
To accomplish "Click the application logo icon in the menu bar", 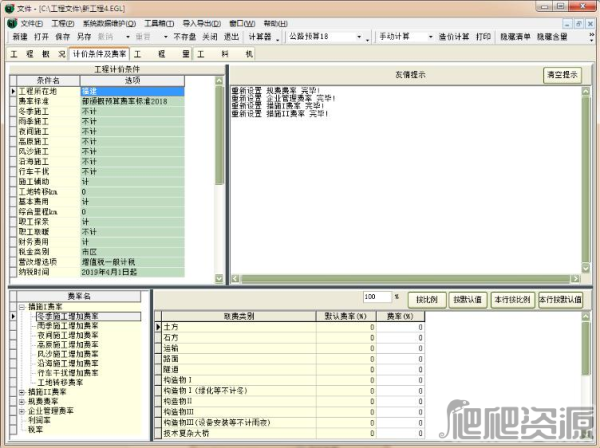I will click(12, 23).
